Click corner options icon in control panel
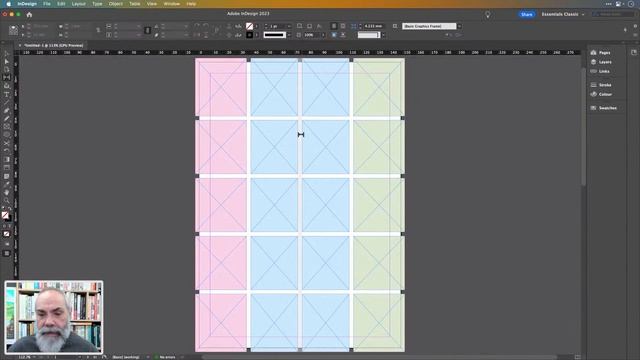Viewport: 640px width, 360px height. coord(353,26)
